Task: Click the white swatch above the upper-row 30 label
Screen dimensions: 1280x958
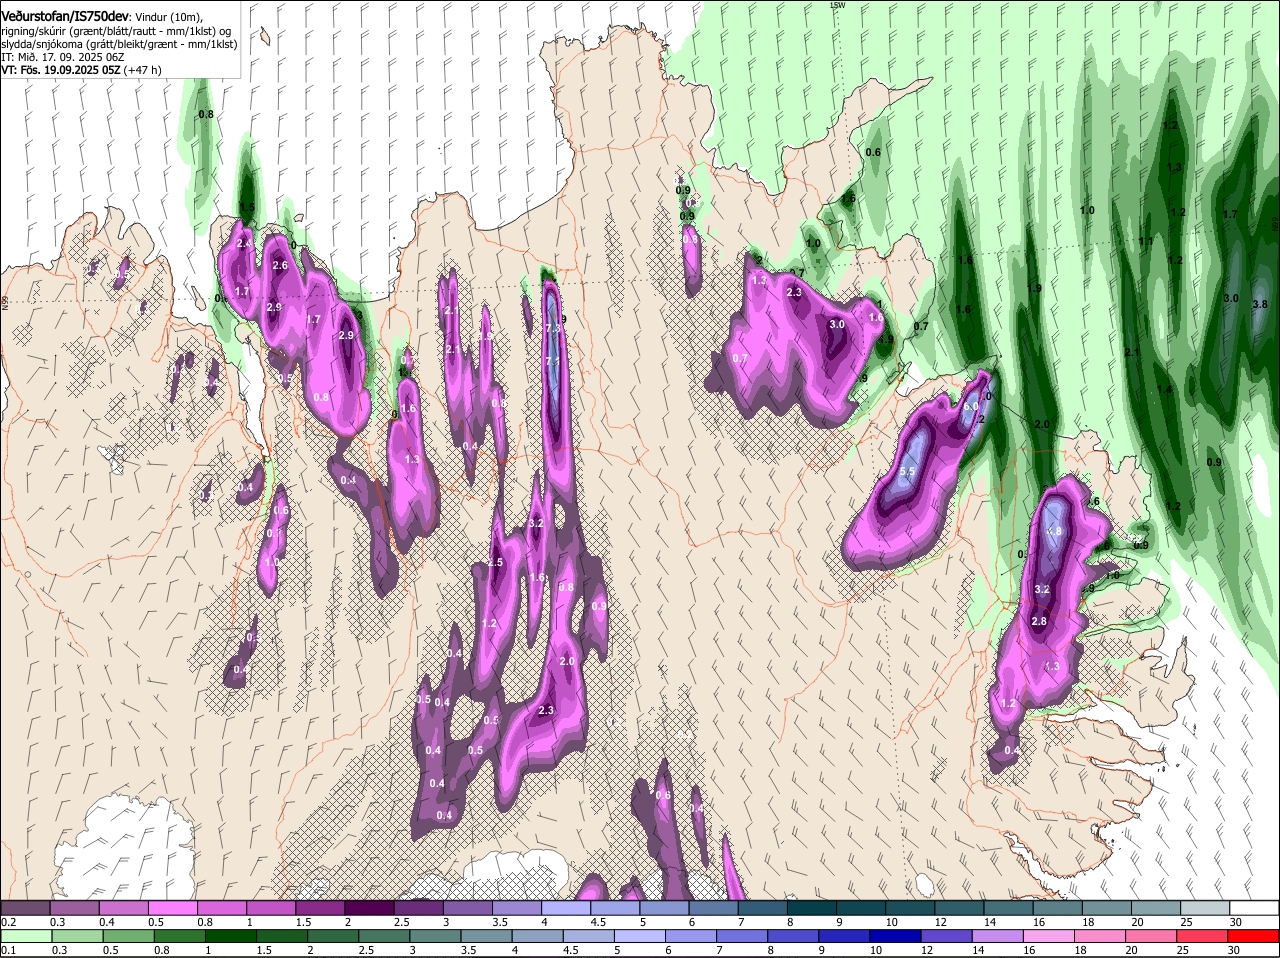Action: [1254, 907]
